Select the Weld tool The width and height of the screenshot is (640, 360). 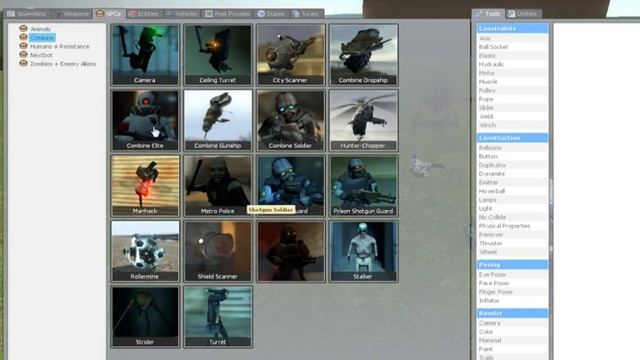pos(512,117)
